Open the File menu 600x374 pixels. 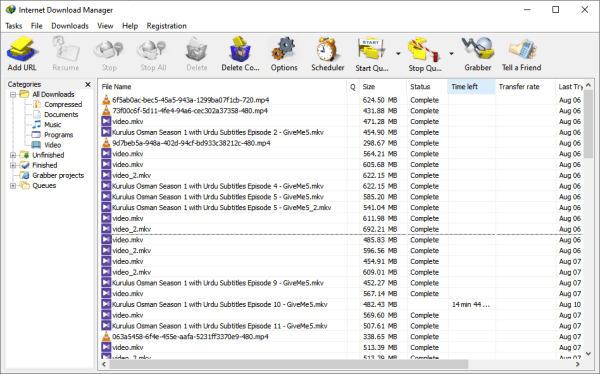[36, 26]
